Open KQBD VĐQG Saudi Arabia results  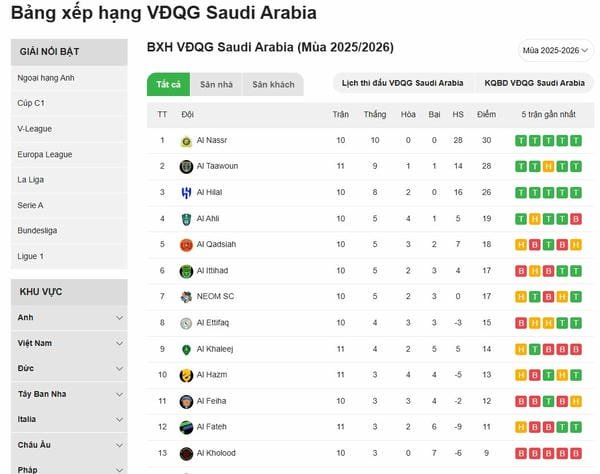click(535, 83)
